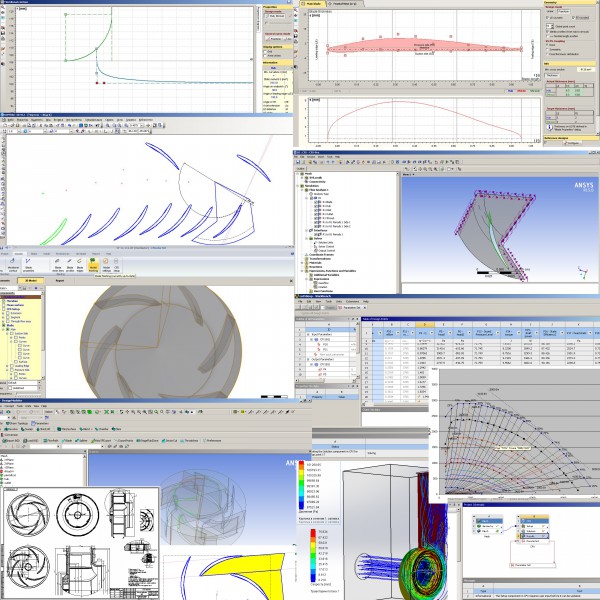Click Sweep tool in DesignModeler toolbar
The height and width of the screenshot is (600, 600).
tap(27, 429)
